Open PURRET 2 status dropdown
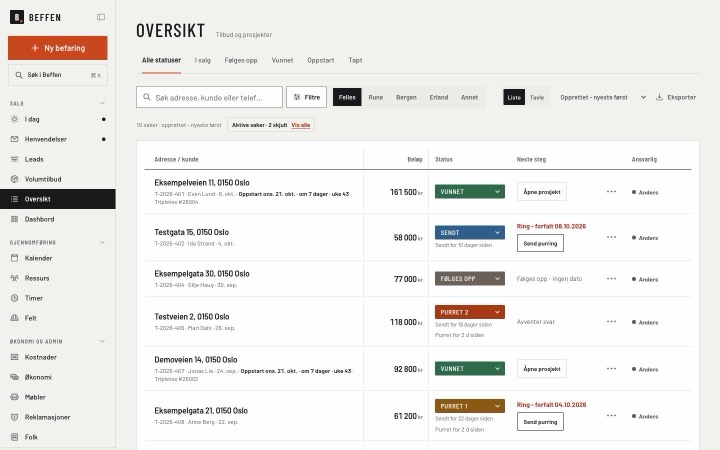 click(x=470, y=312)
